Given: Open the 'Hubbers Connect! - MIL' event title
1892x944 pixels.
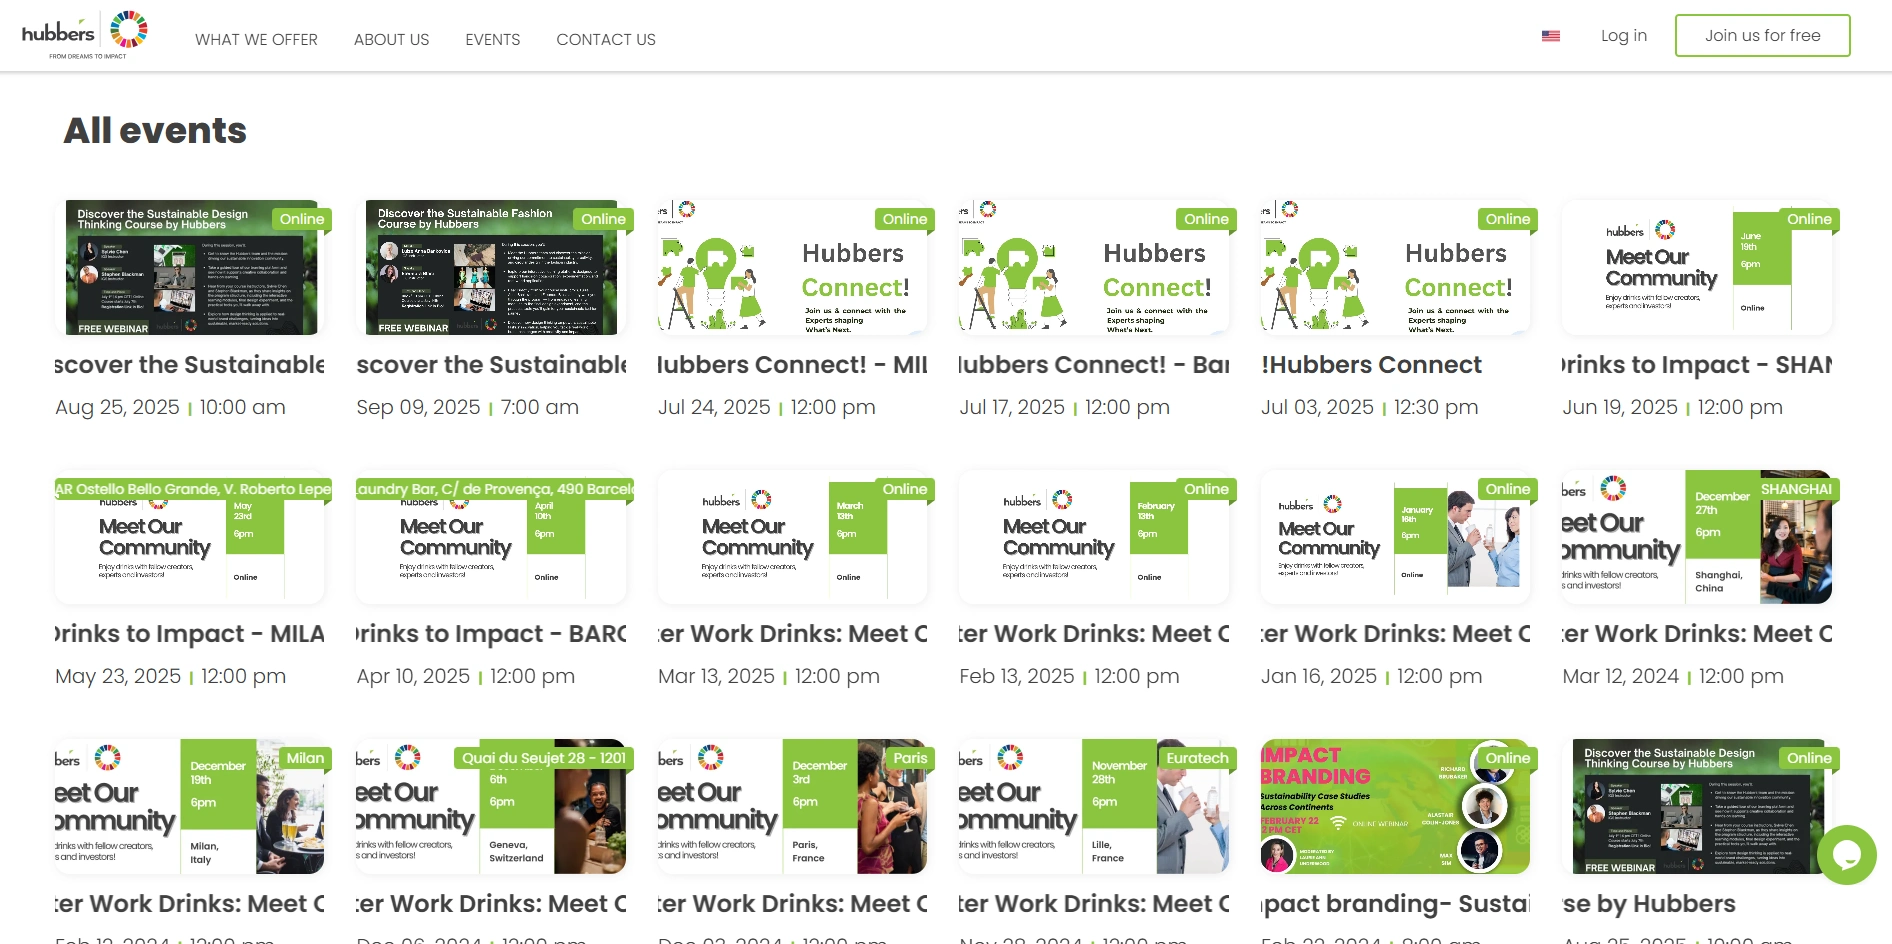Looking at the screenshot, I should (x=793, y=365).
